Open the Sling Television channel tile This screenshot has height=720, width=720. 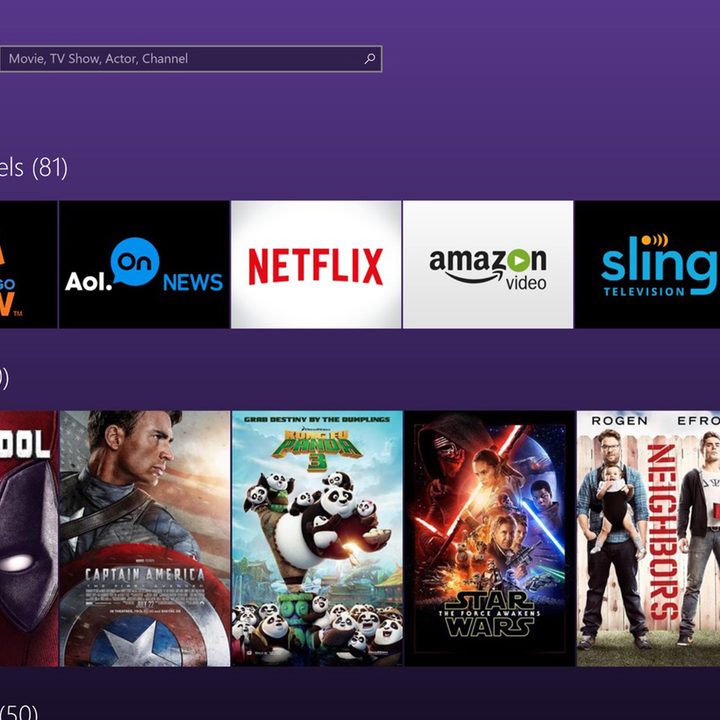pyautogui.click(x=647, y=264)
